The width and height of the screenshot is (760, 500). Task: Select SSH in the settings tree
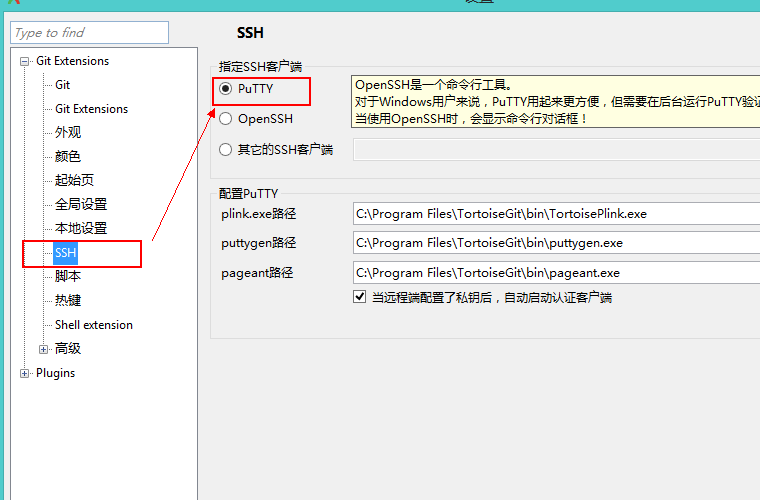65,253
